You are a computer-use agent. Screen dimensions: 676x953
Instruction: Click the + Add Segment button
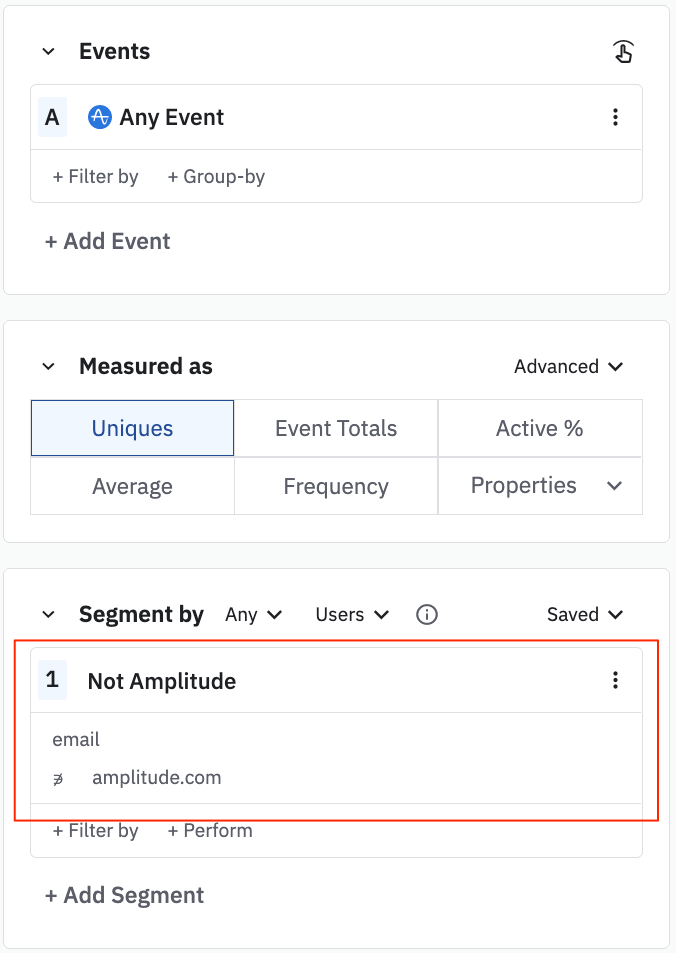125,895
